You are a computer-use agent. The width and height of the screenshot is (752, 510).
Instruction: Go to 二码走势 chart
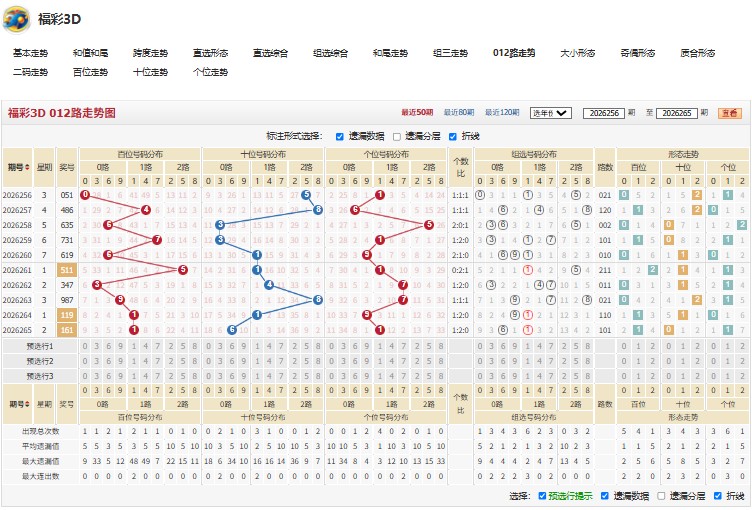tap(30, 72)
